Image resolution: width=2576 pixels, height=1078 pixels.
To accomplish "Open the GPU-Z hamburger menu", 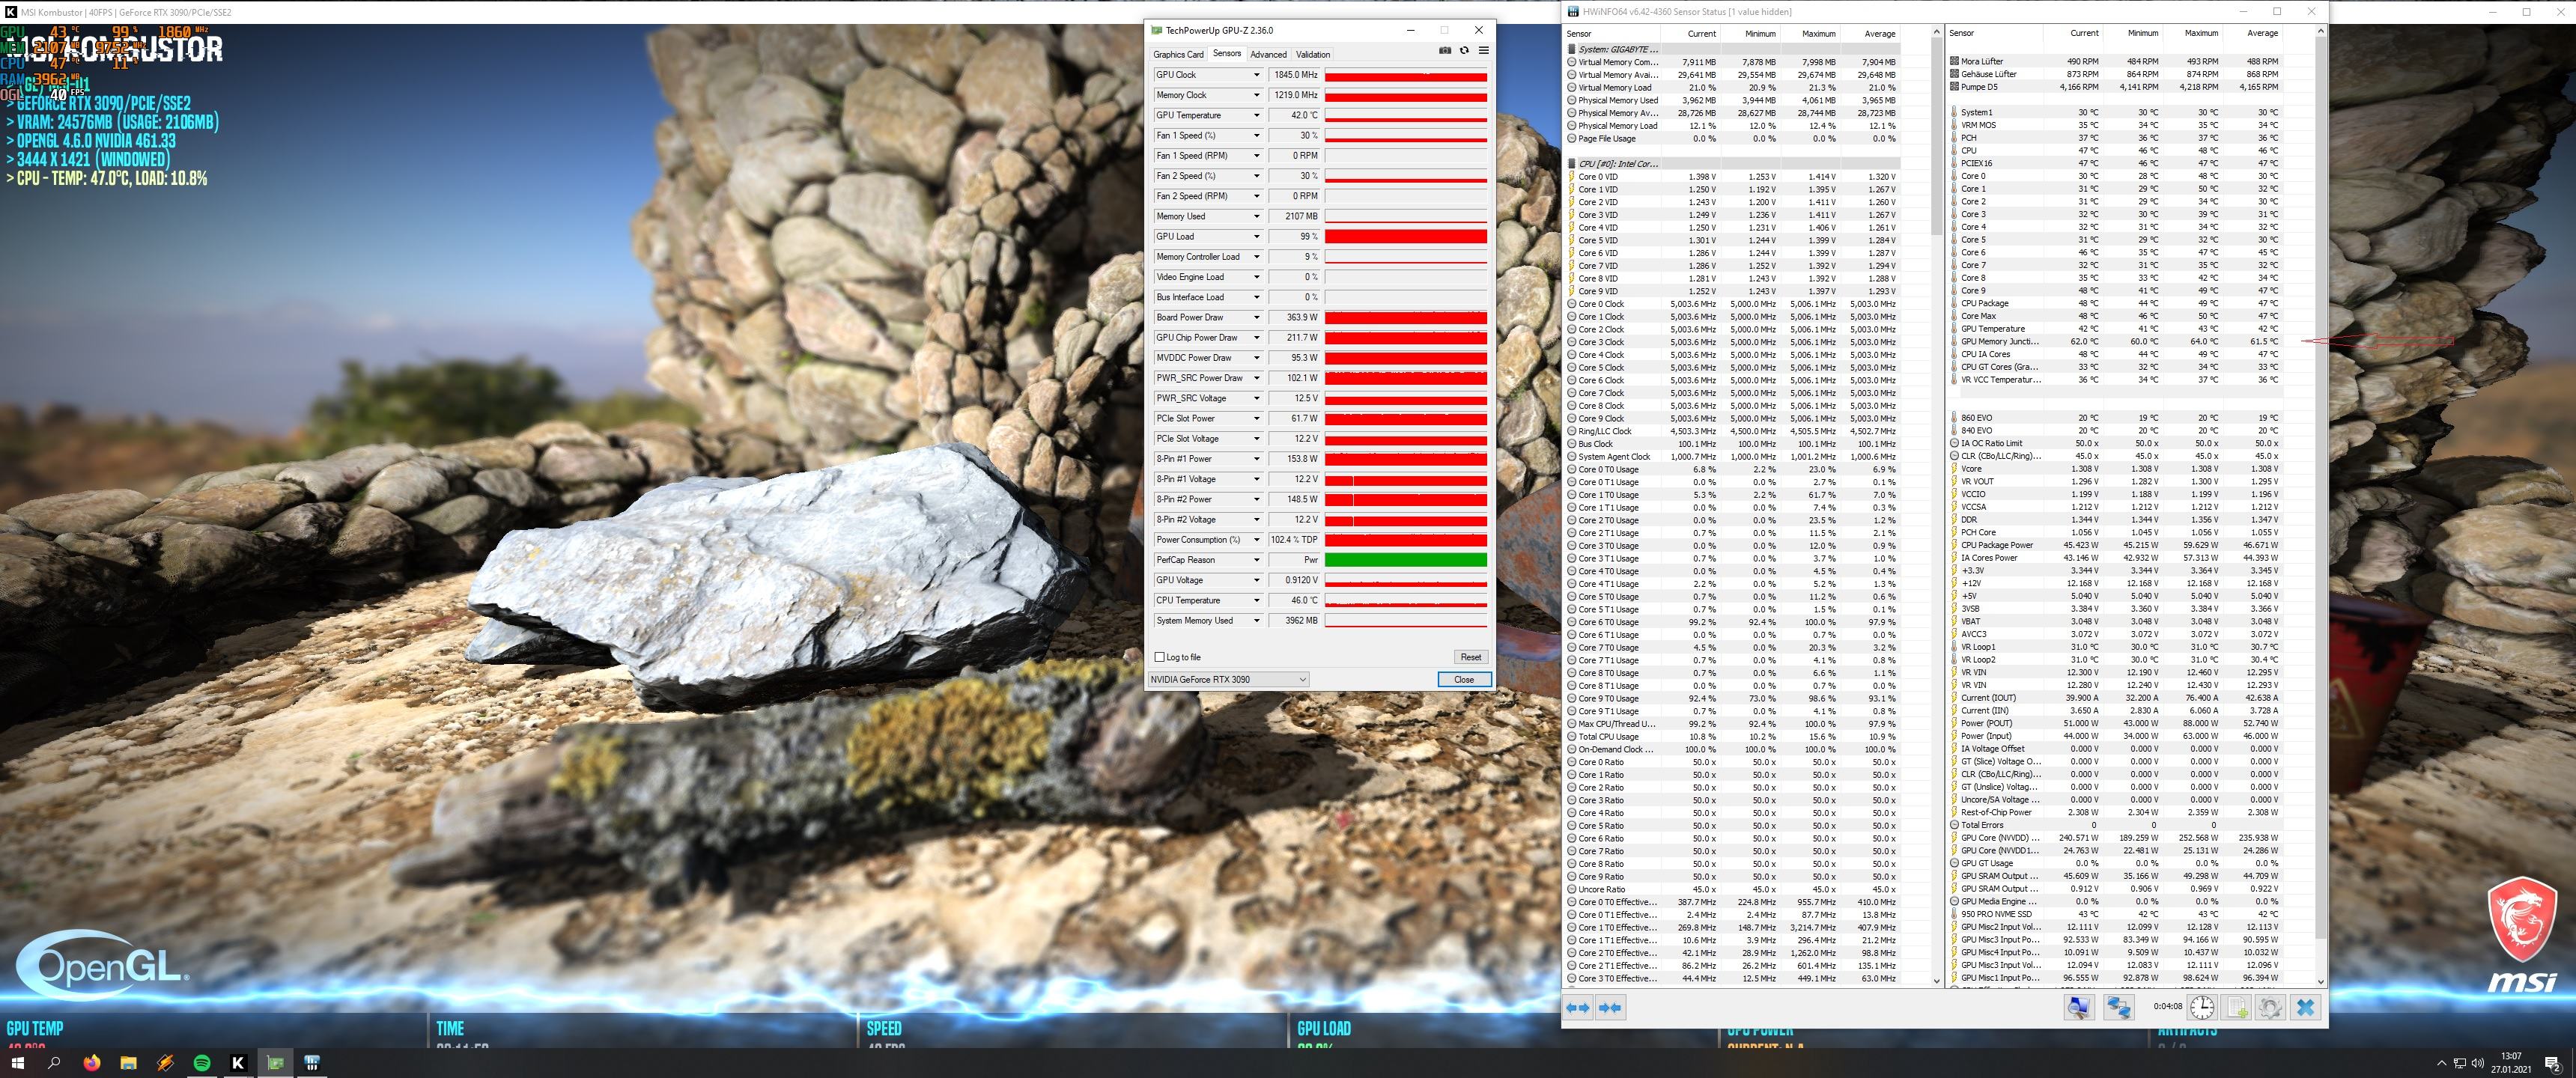I will coord(1483,51).
